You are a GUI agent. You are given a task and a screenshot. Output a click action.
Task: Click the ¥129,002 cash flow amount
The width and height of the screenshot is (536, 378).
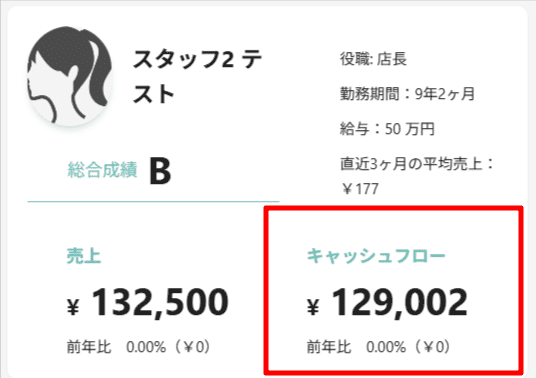pyautogui.click(x=387, y=302)
